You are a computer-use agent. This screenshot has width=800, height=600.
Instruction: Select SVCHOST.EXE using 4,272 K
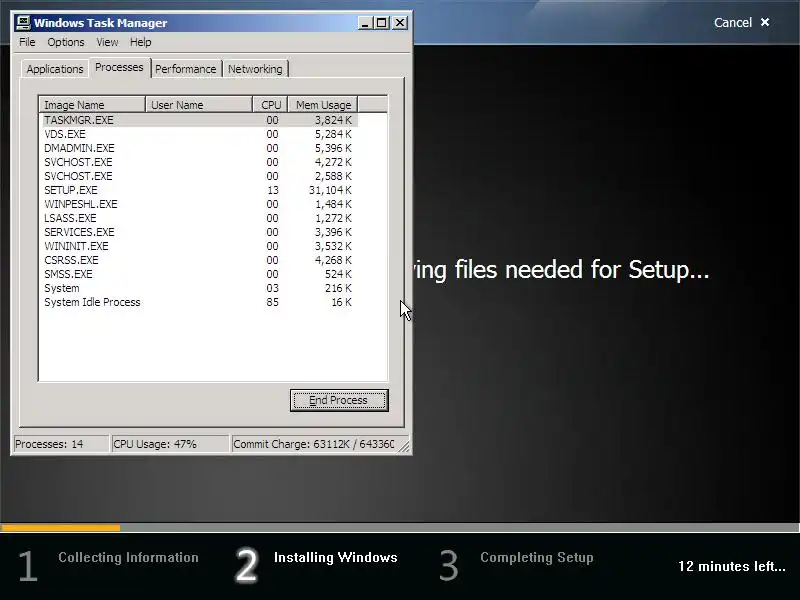[x=199, y=162]
